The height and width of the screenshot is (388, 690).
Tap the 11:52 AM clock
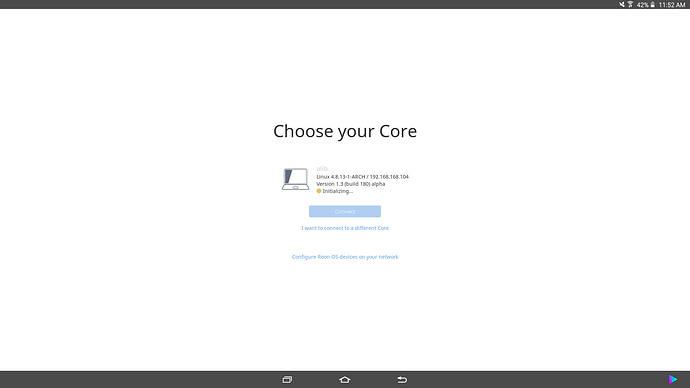(672, 5)
